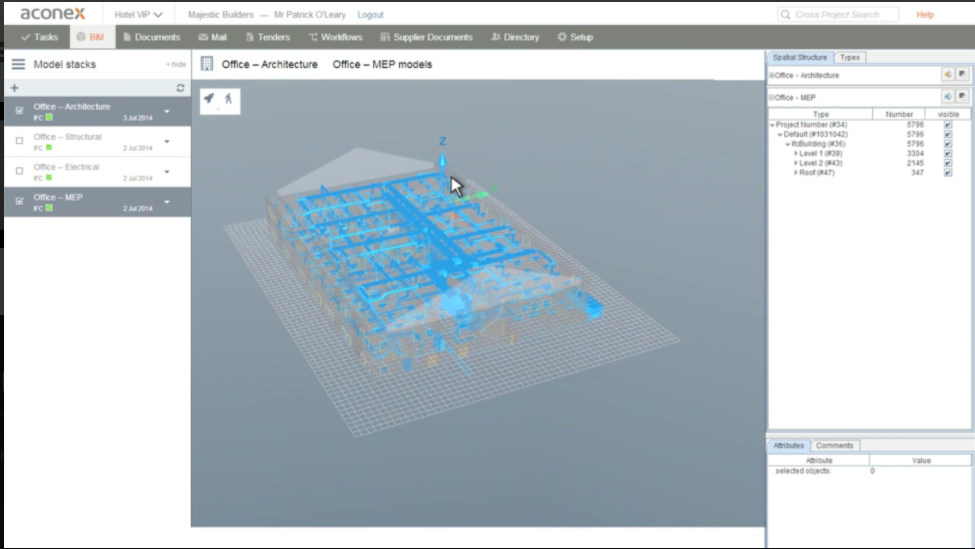Activate the fly mode rocket icon
Viewport: 975px width, 549px height.
pyautogui.click(x=210, y=98)
